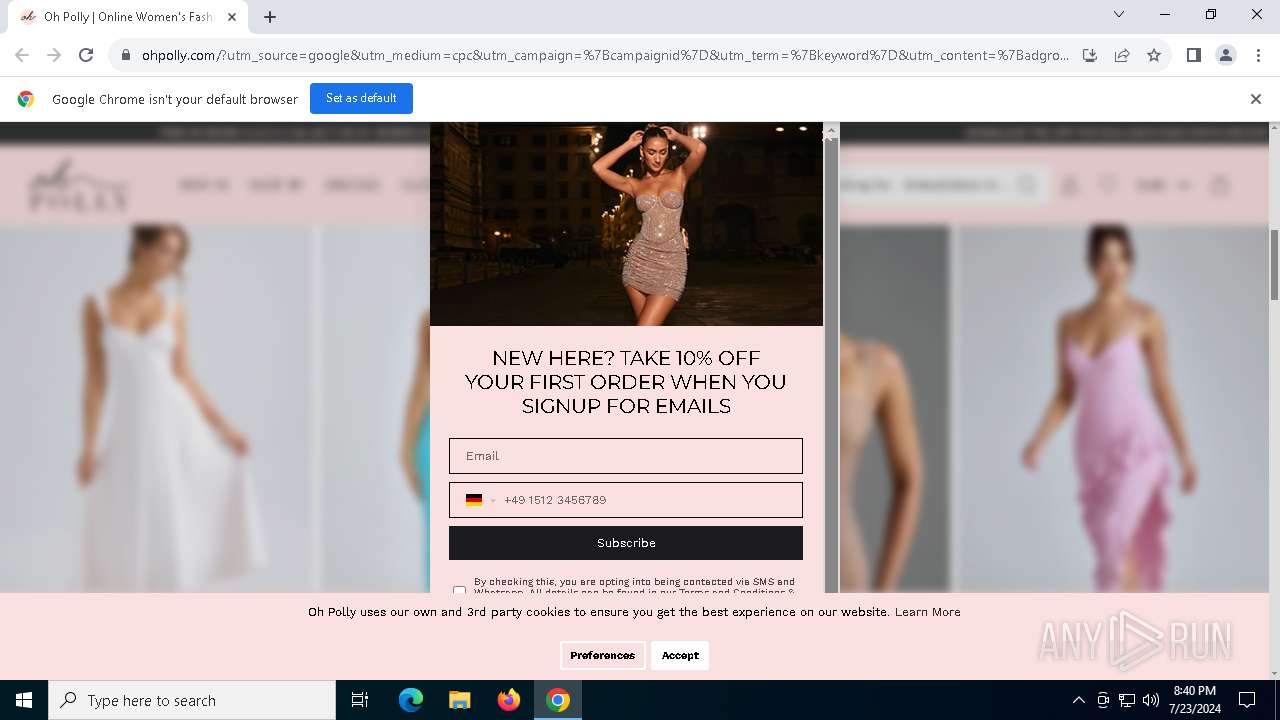Click the sequin dress model image
This screenshot has height=720, width=1280.
pyautogui.click(x=626, y=224)
